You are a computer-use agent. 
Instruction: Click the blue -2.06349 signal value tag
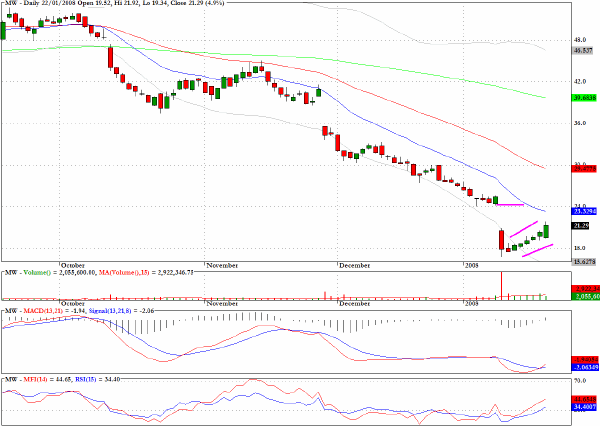click(584, 367)
